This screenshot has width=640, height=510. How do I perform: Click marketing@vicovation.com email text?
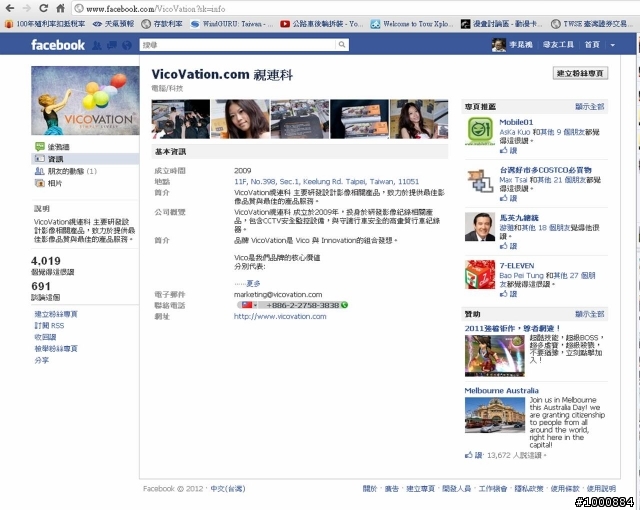point(278,294)
